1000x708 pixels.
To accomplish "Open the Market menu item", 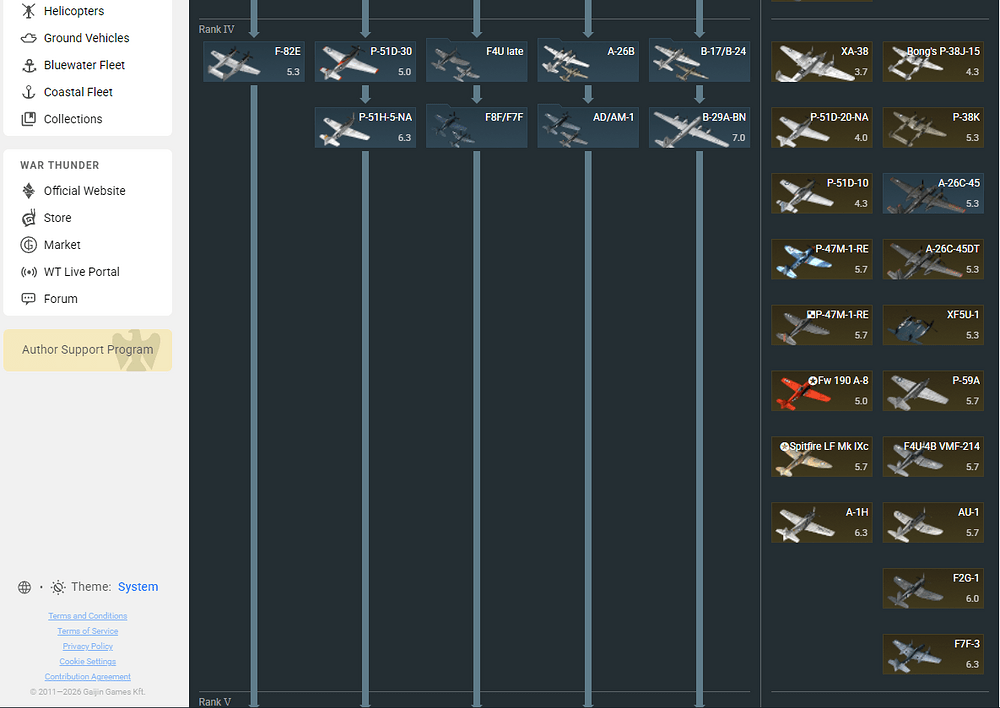I will (x=62, y=245).
